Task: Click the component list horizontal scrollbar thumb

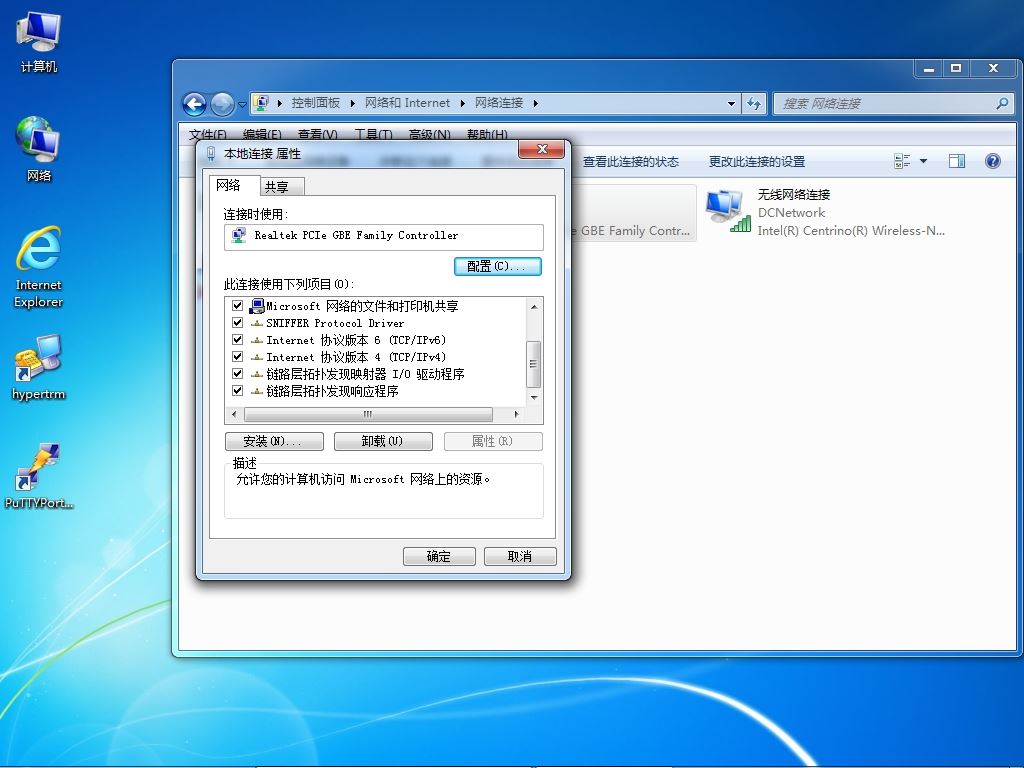Action: pyautogui.click(x=368, y=414)
